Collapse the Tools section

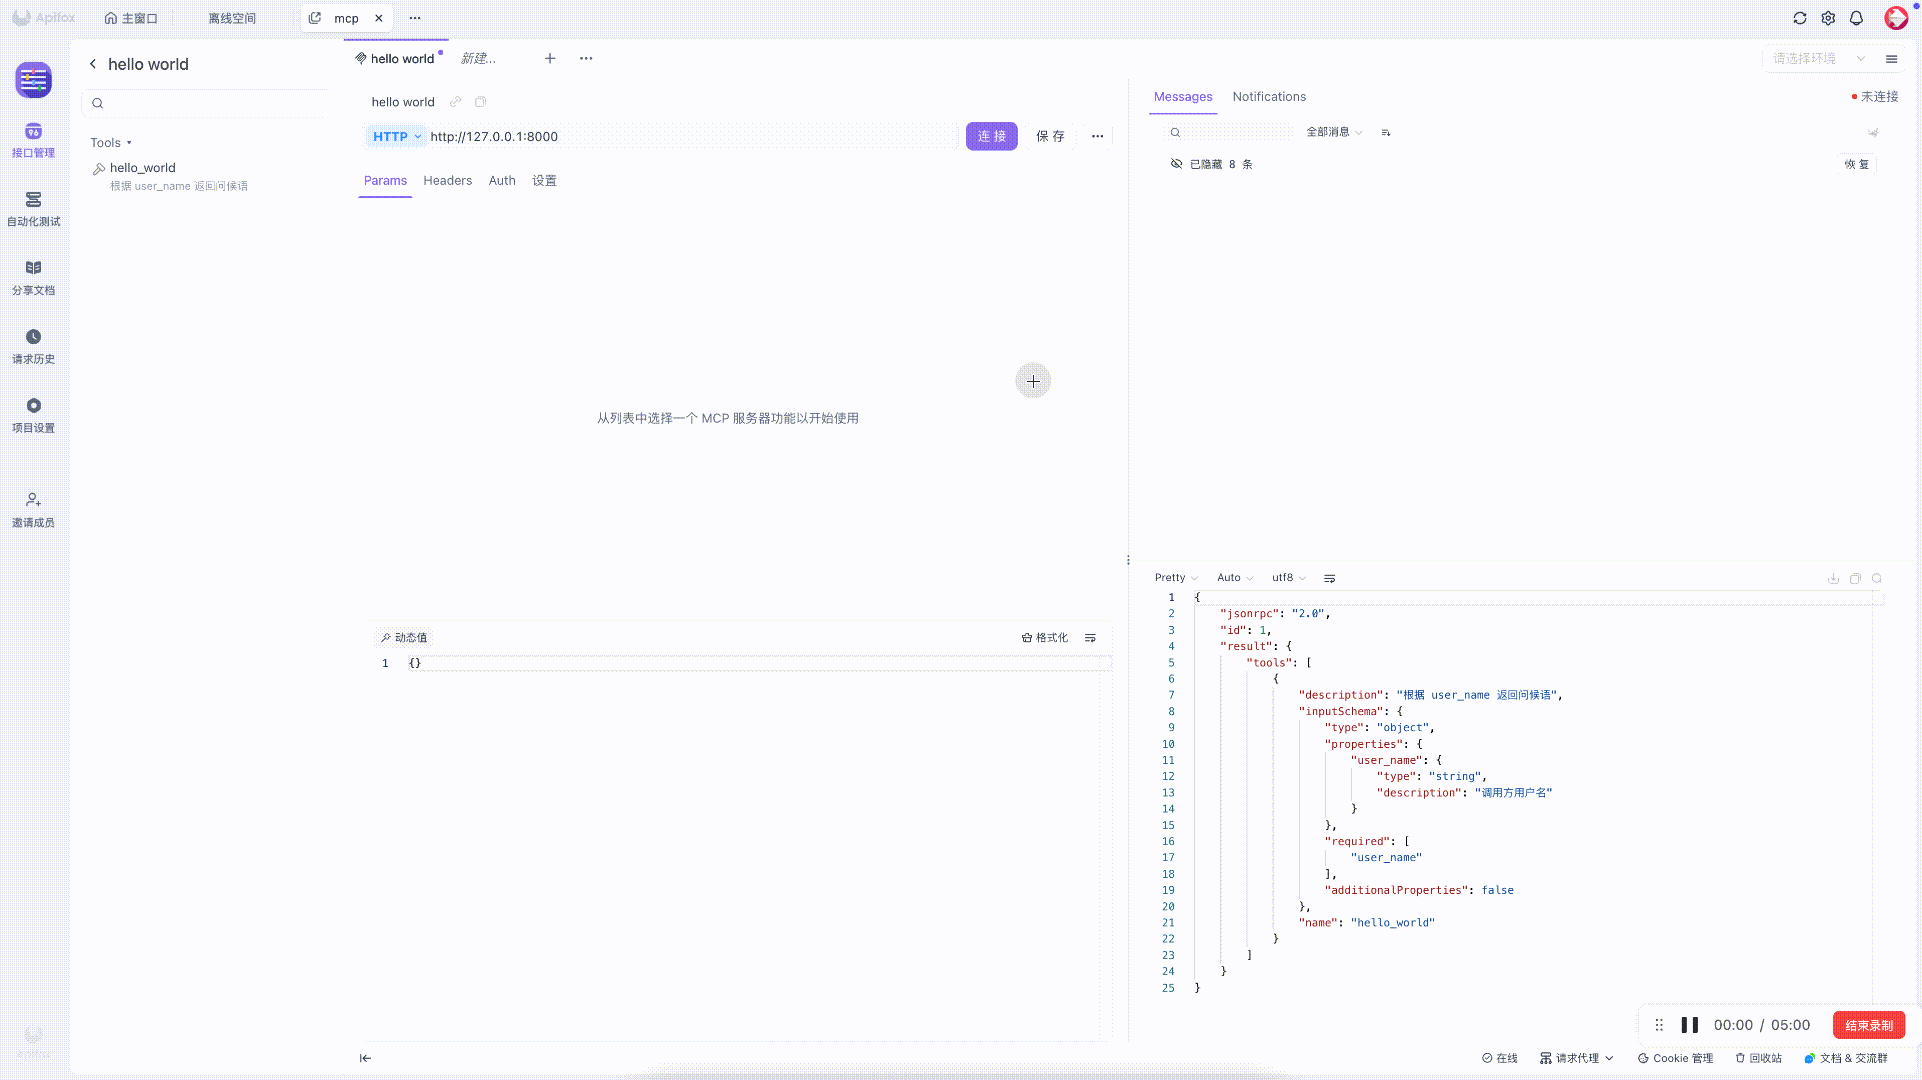pyautogui.click(x=111, y=142)
